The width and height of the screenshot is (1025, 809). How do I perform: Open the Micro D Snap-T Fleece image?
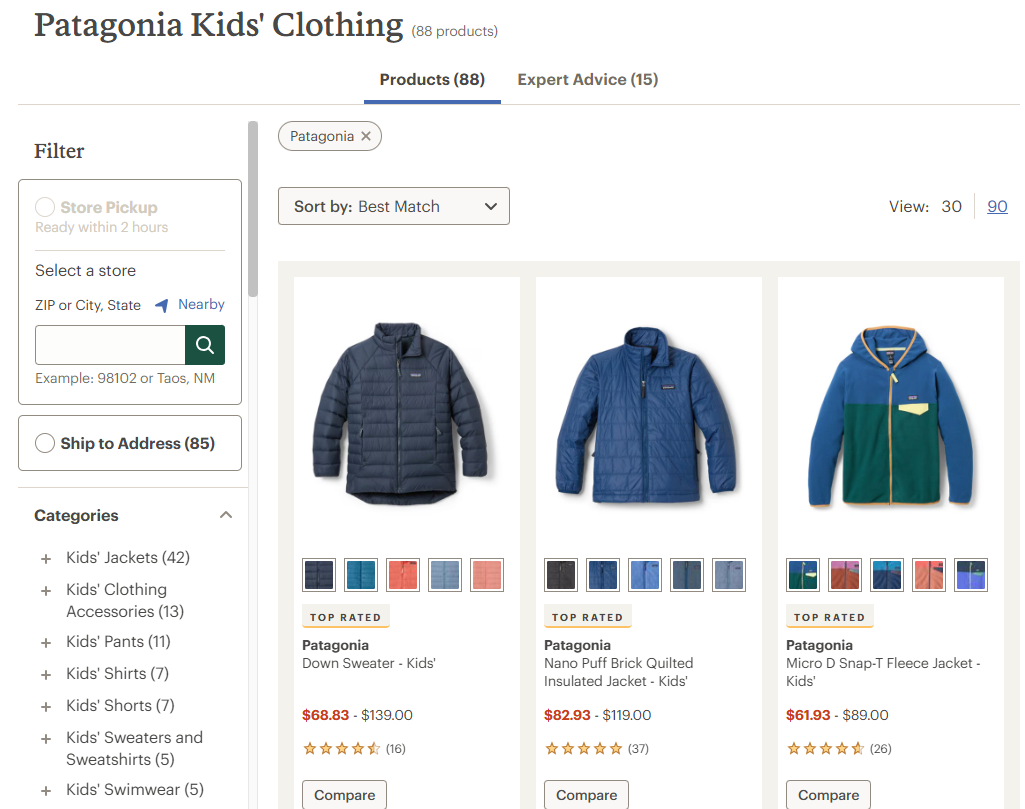click(890, 415)
